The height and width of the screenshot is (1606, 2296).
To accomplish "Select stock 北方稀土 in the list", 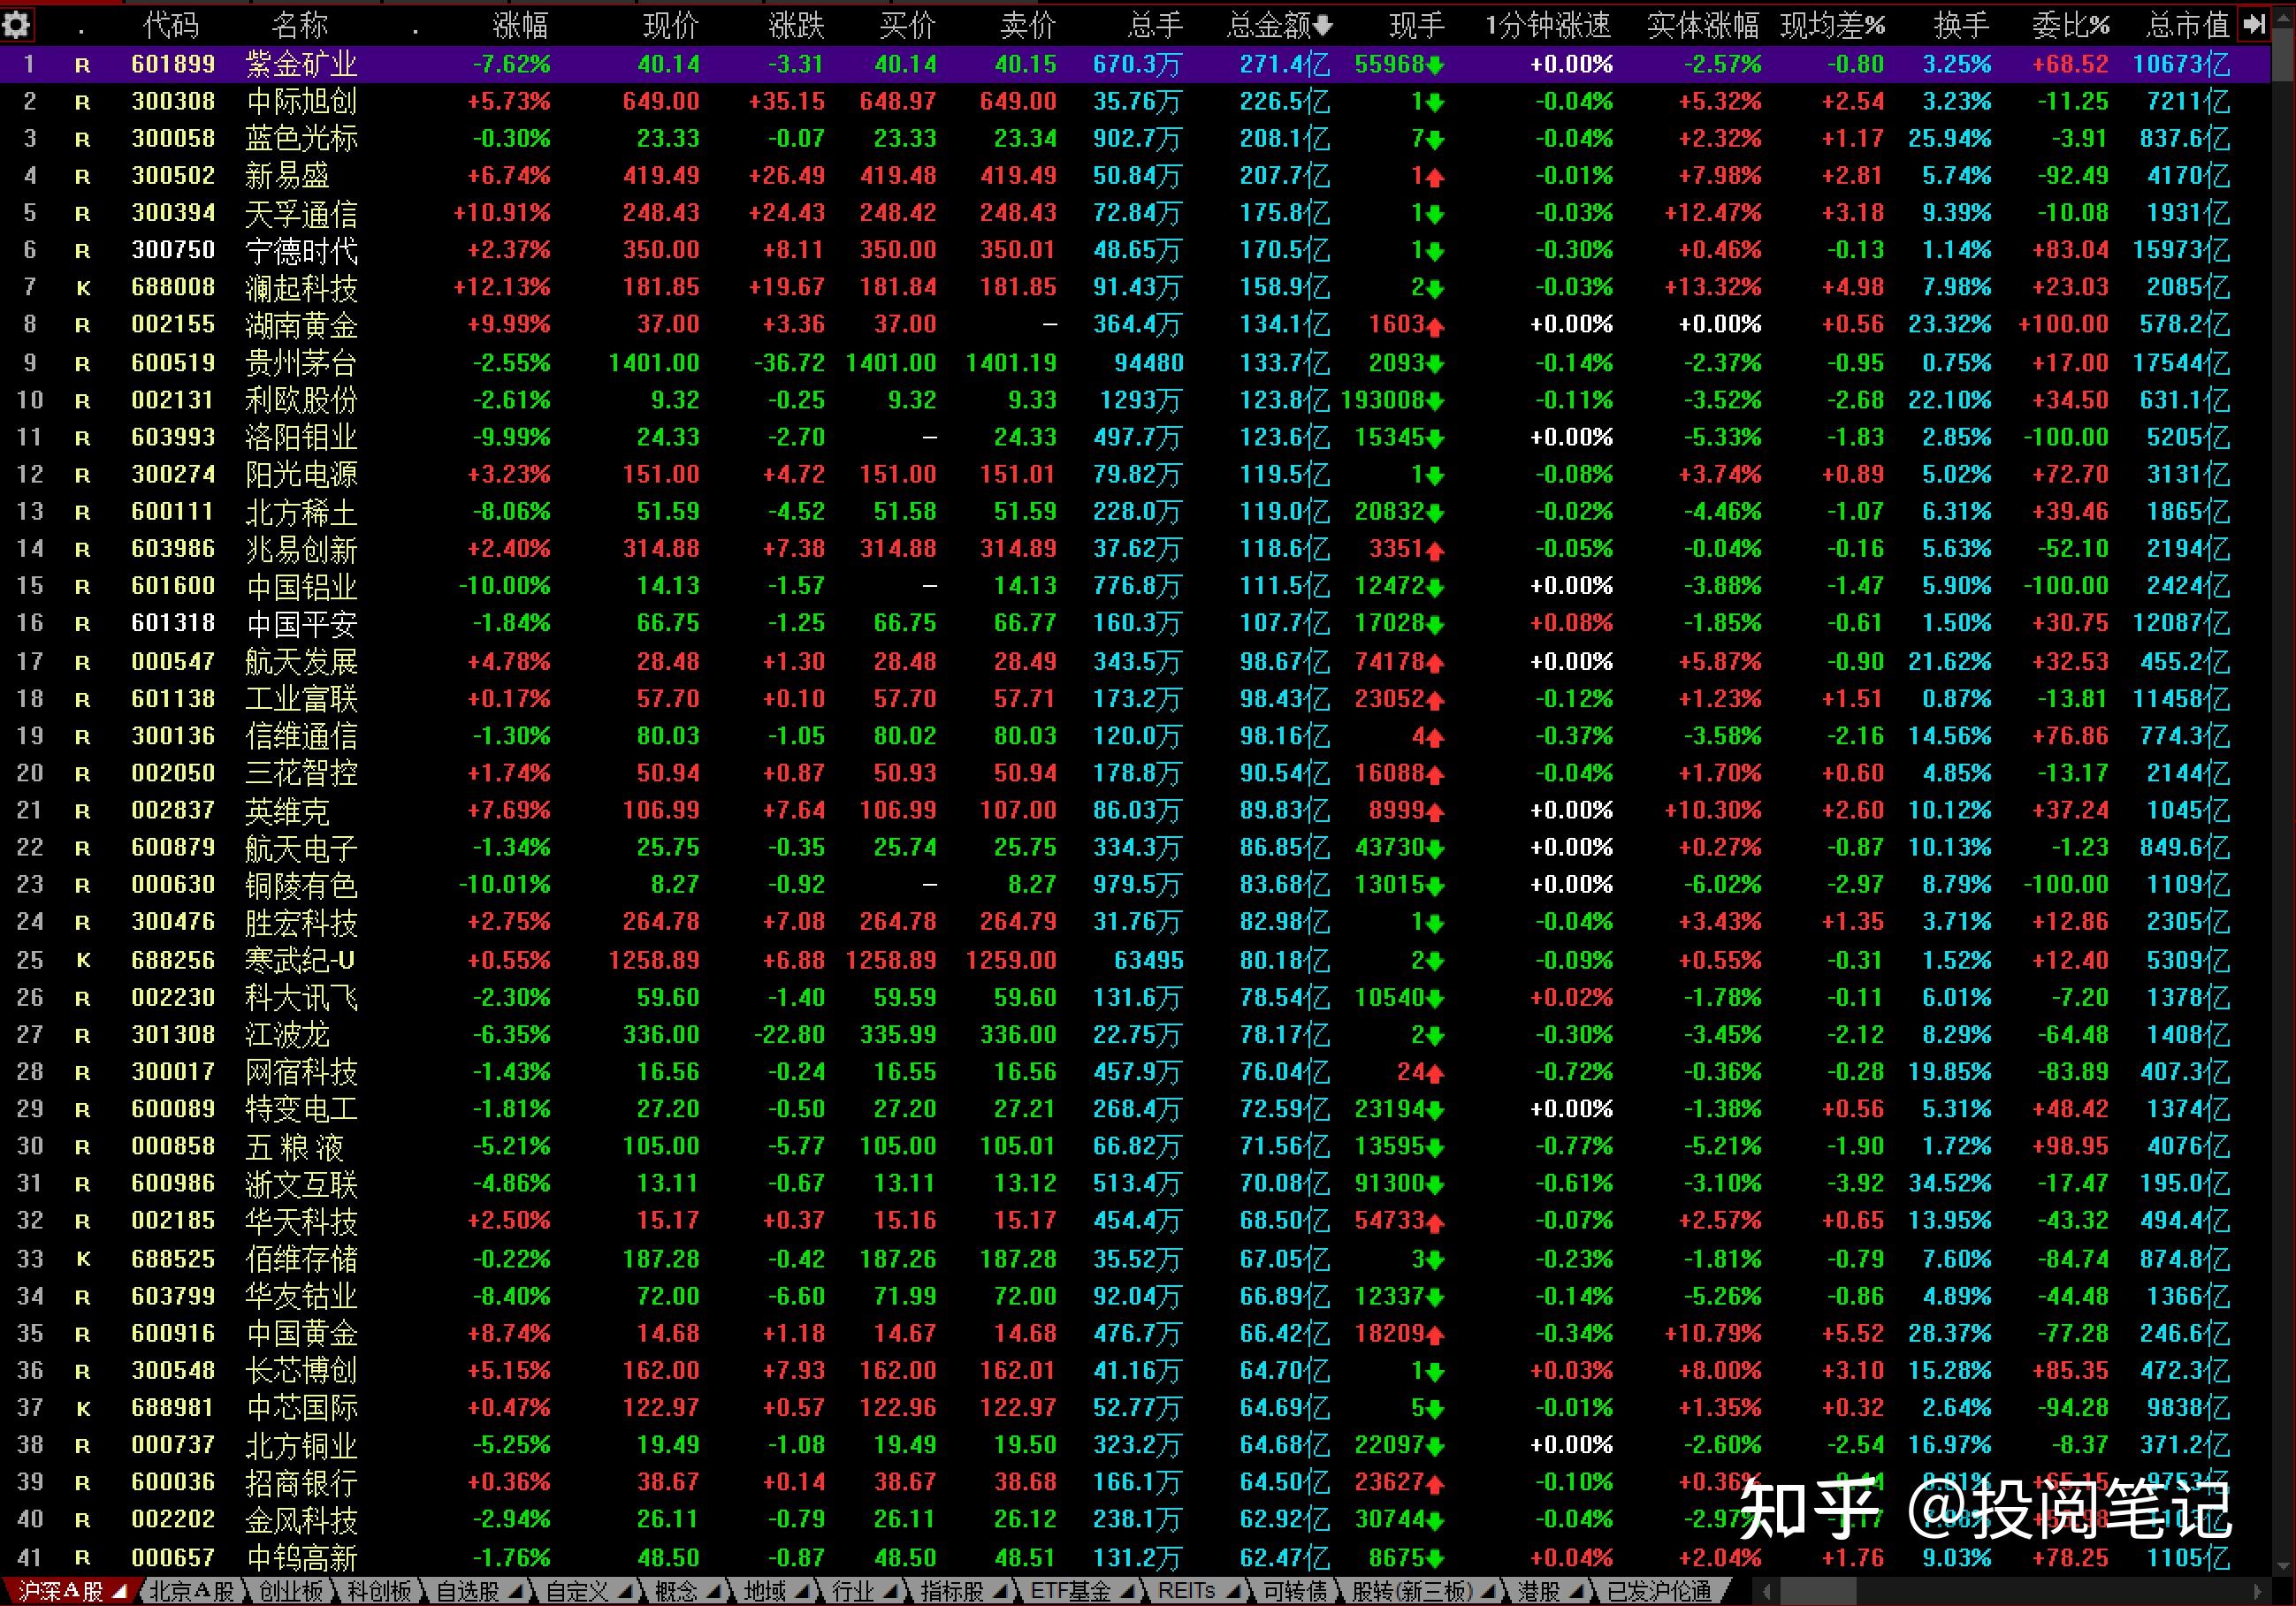I will coord(301,512).
